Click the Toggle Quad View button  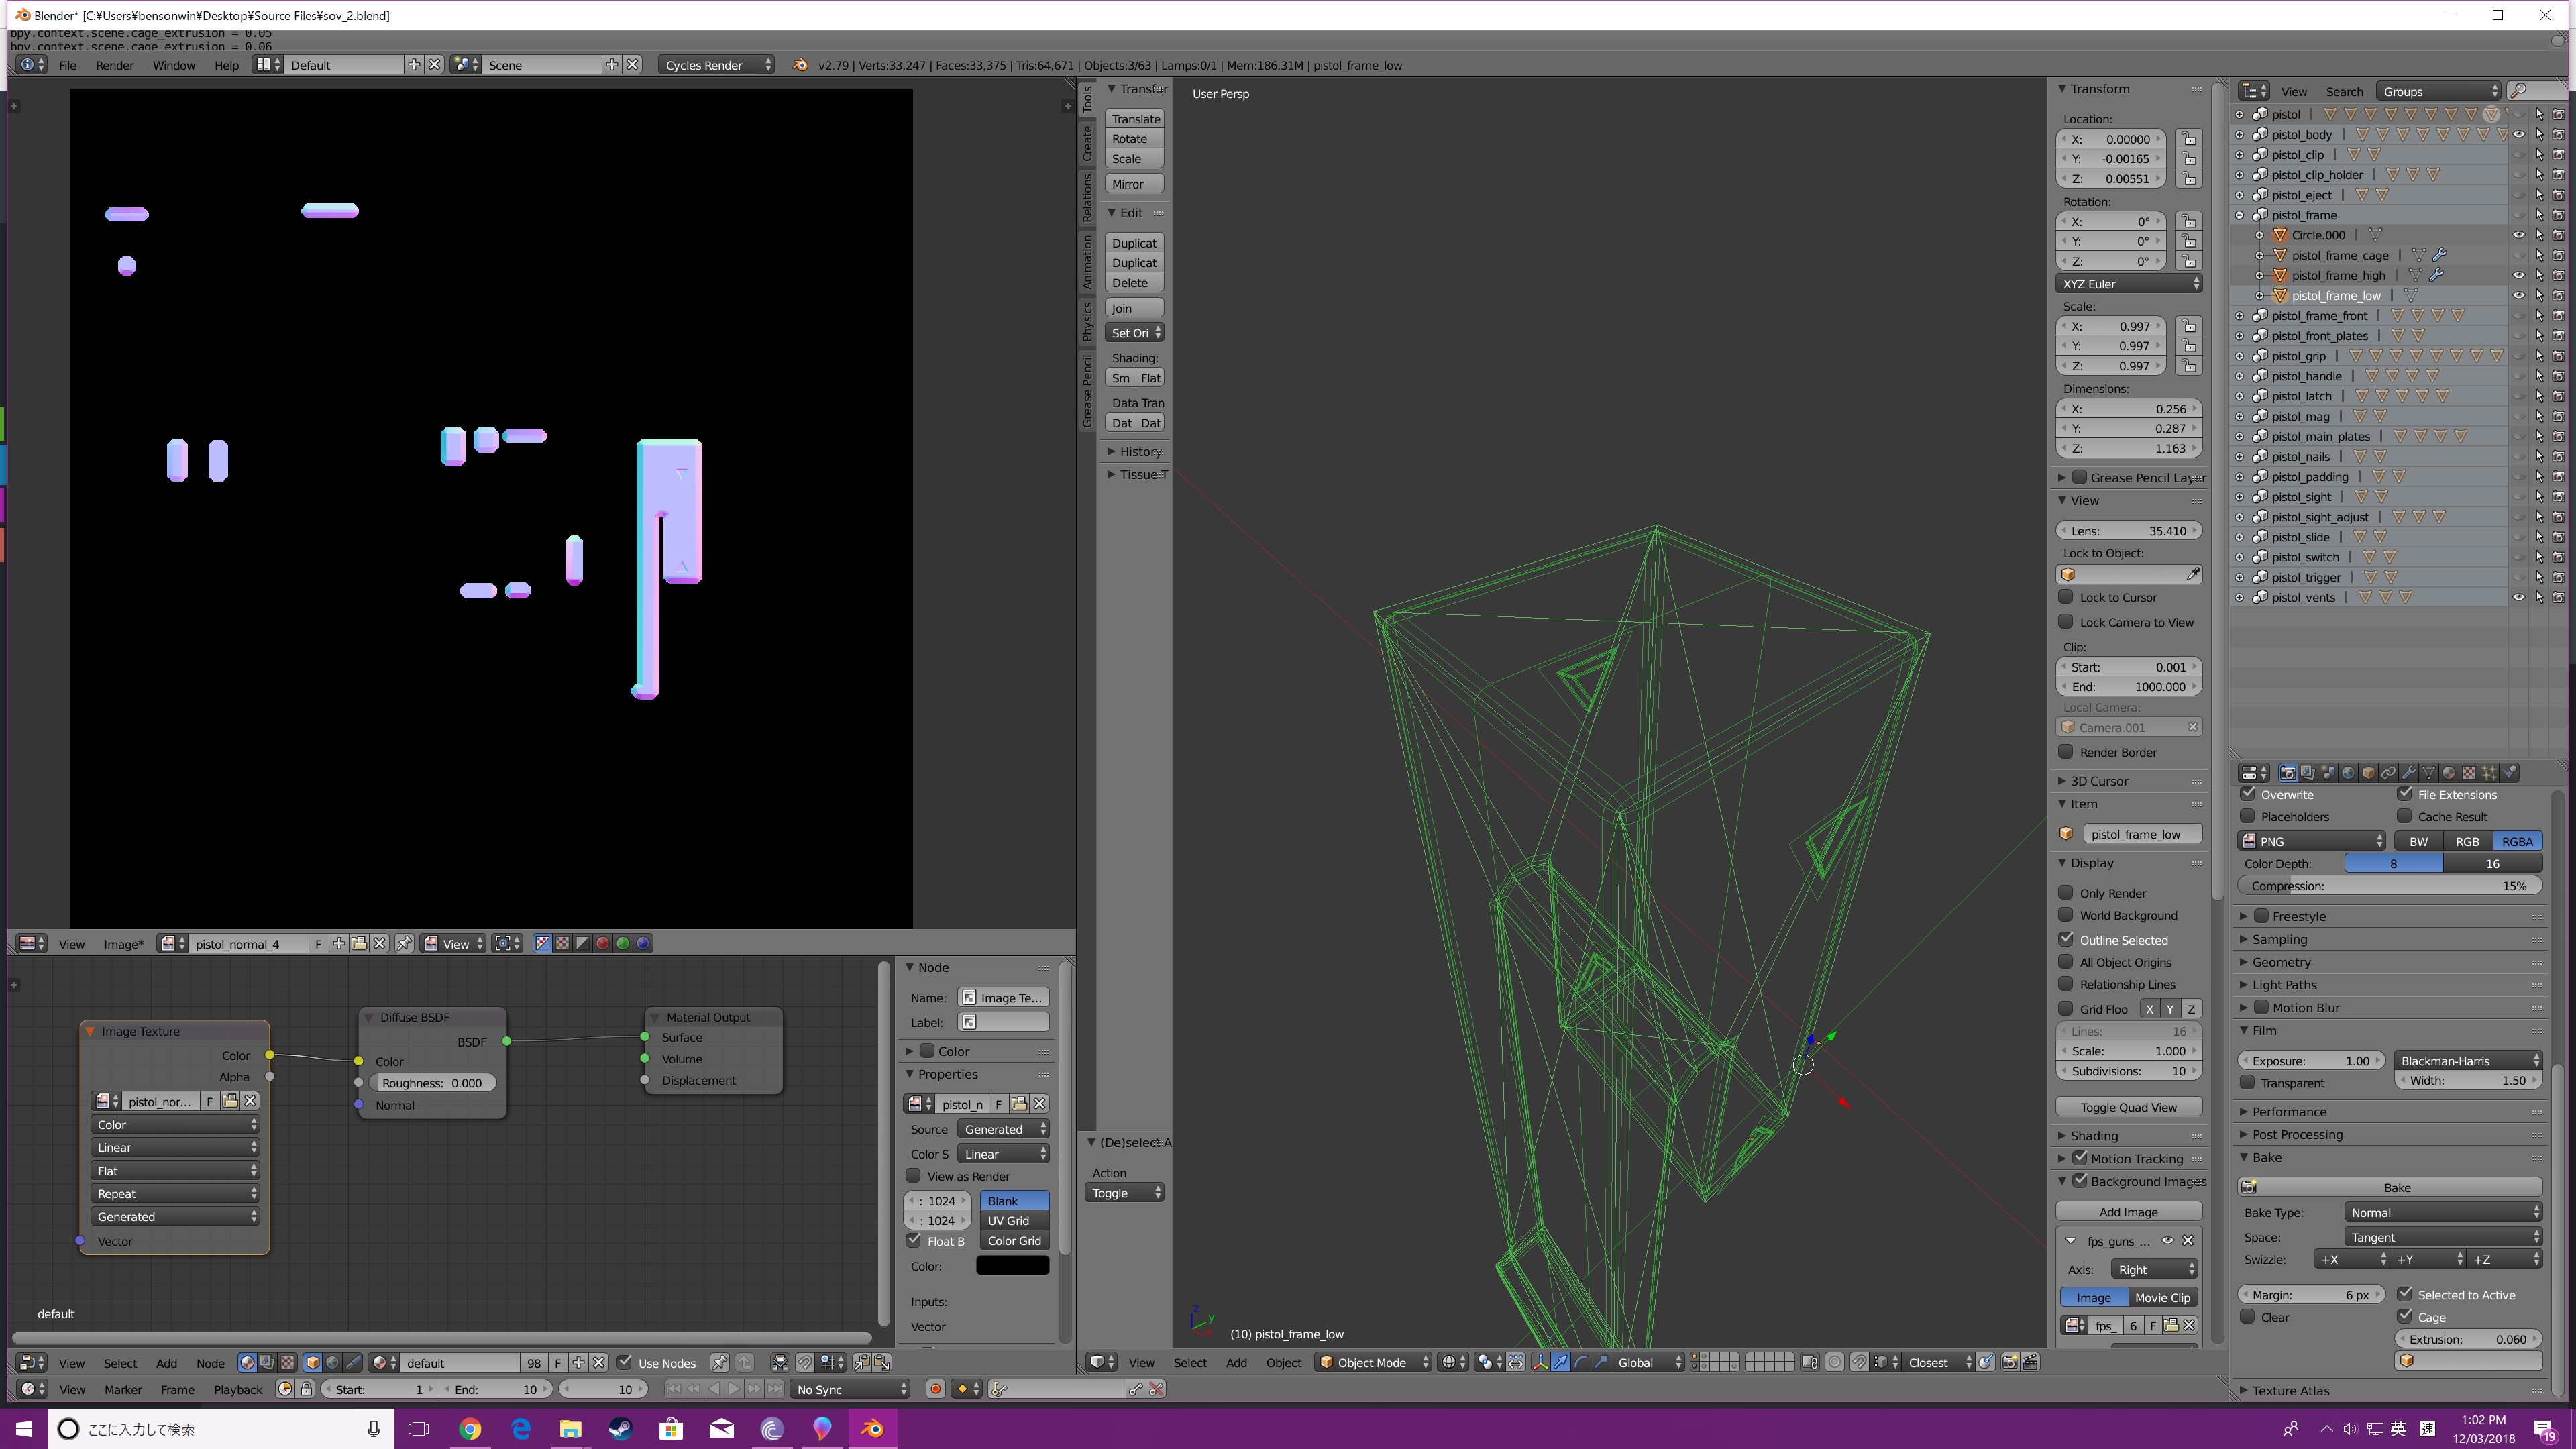(x=2128, y=1107)
